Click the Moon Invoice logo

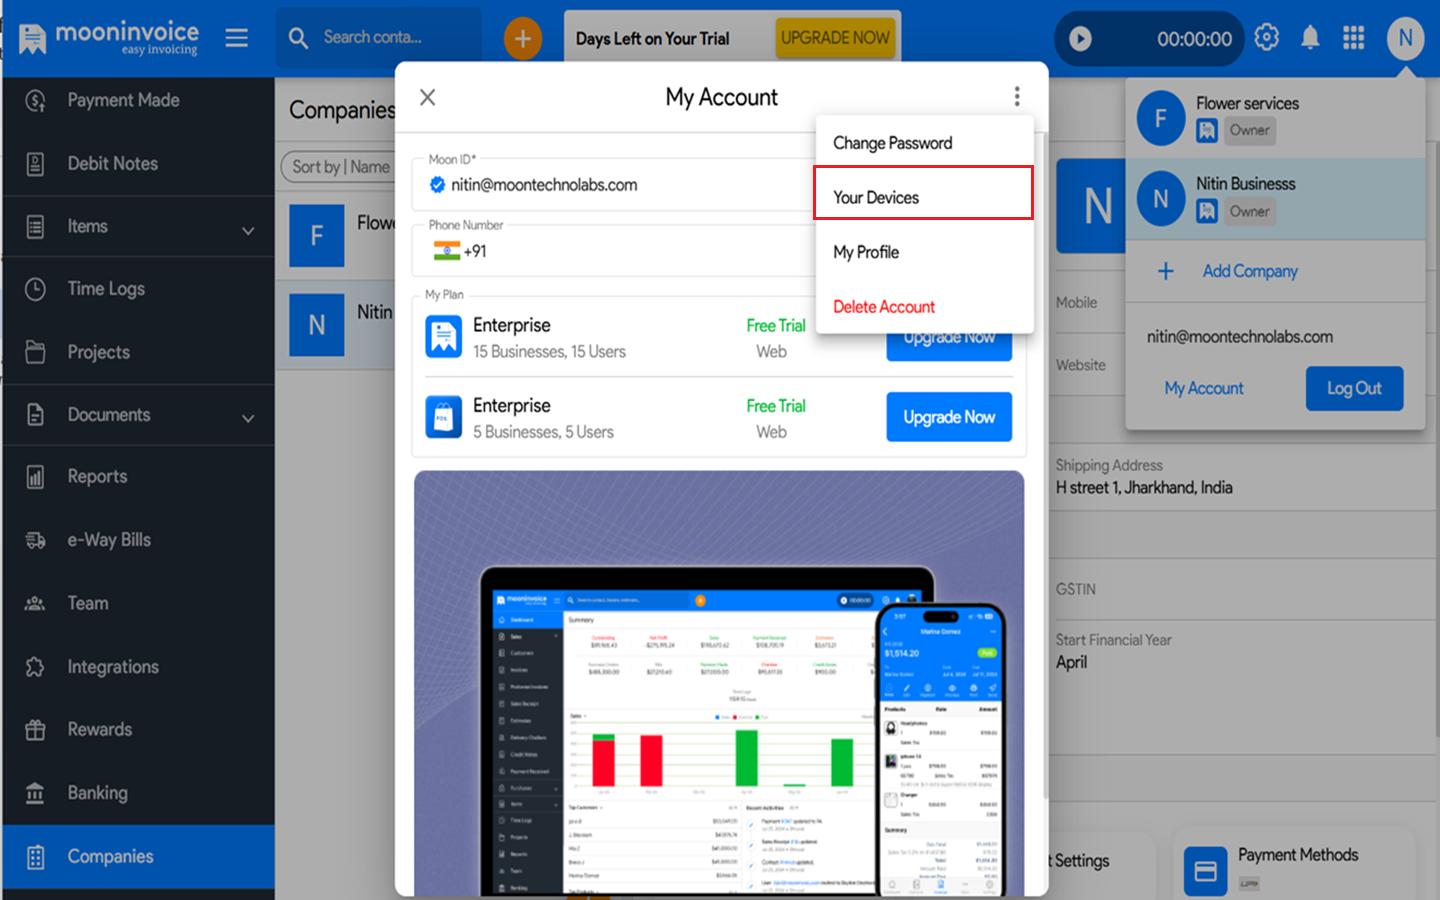[x=108, y=38]
